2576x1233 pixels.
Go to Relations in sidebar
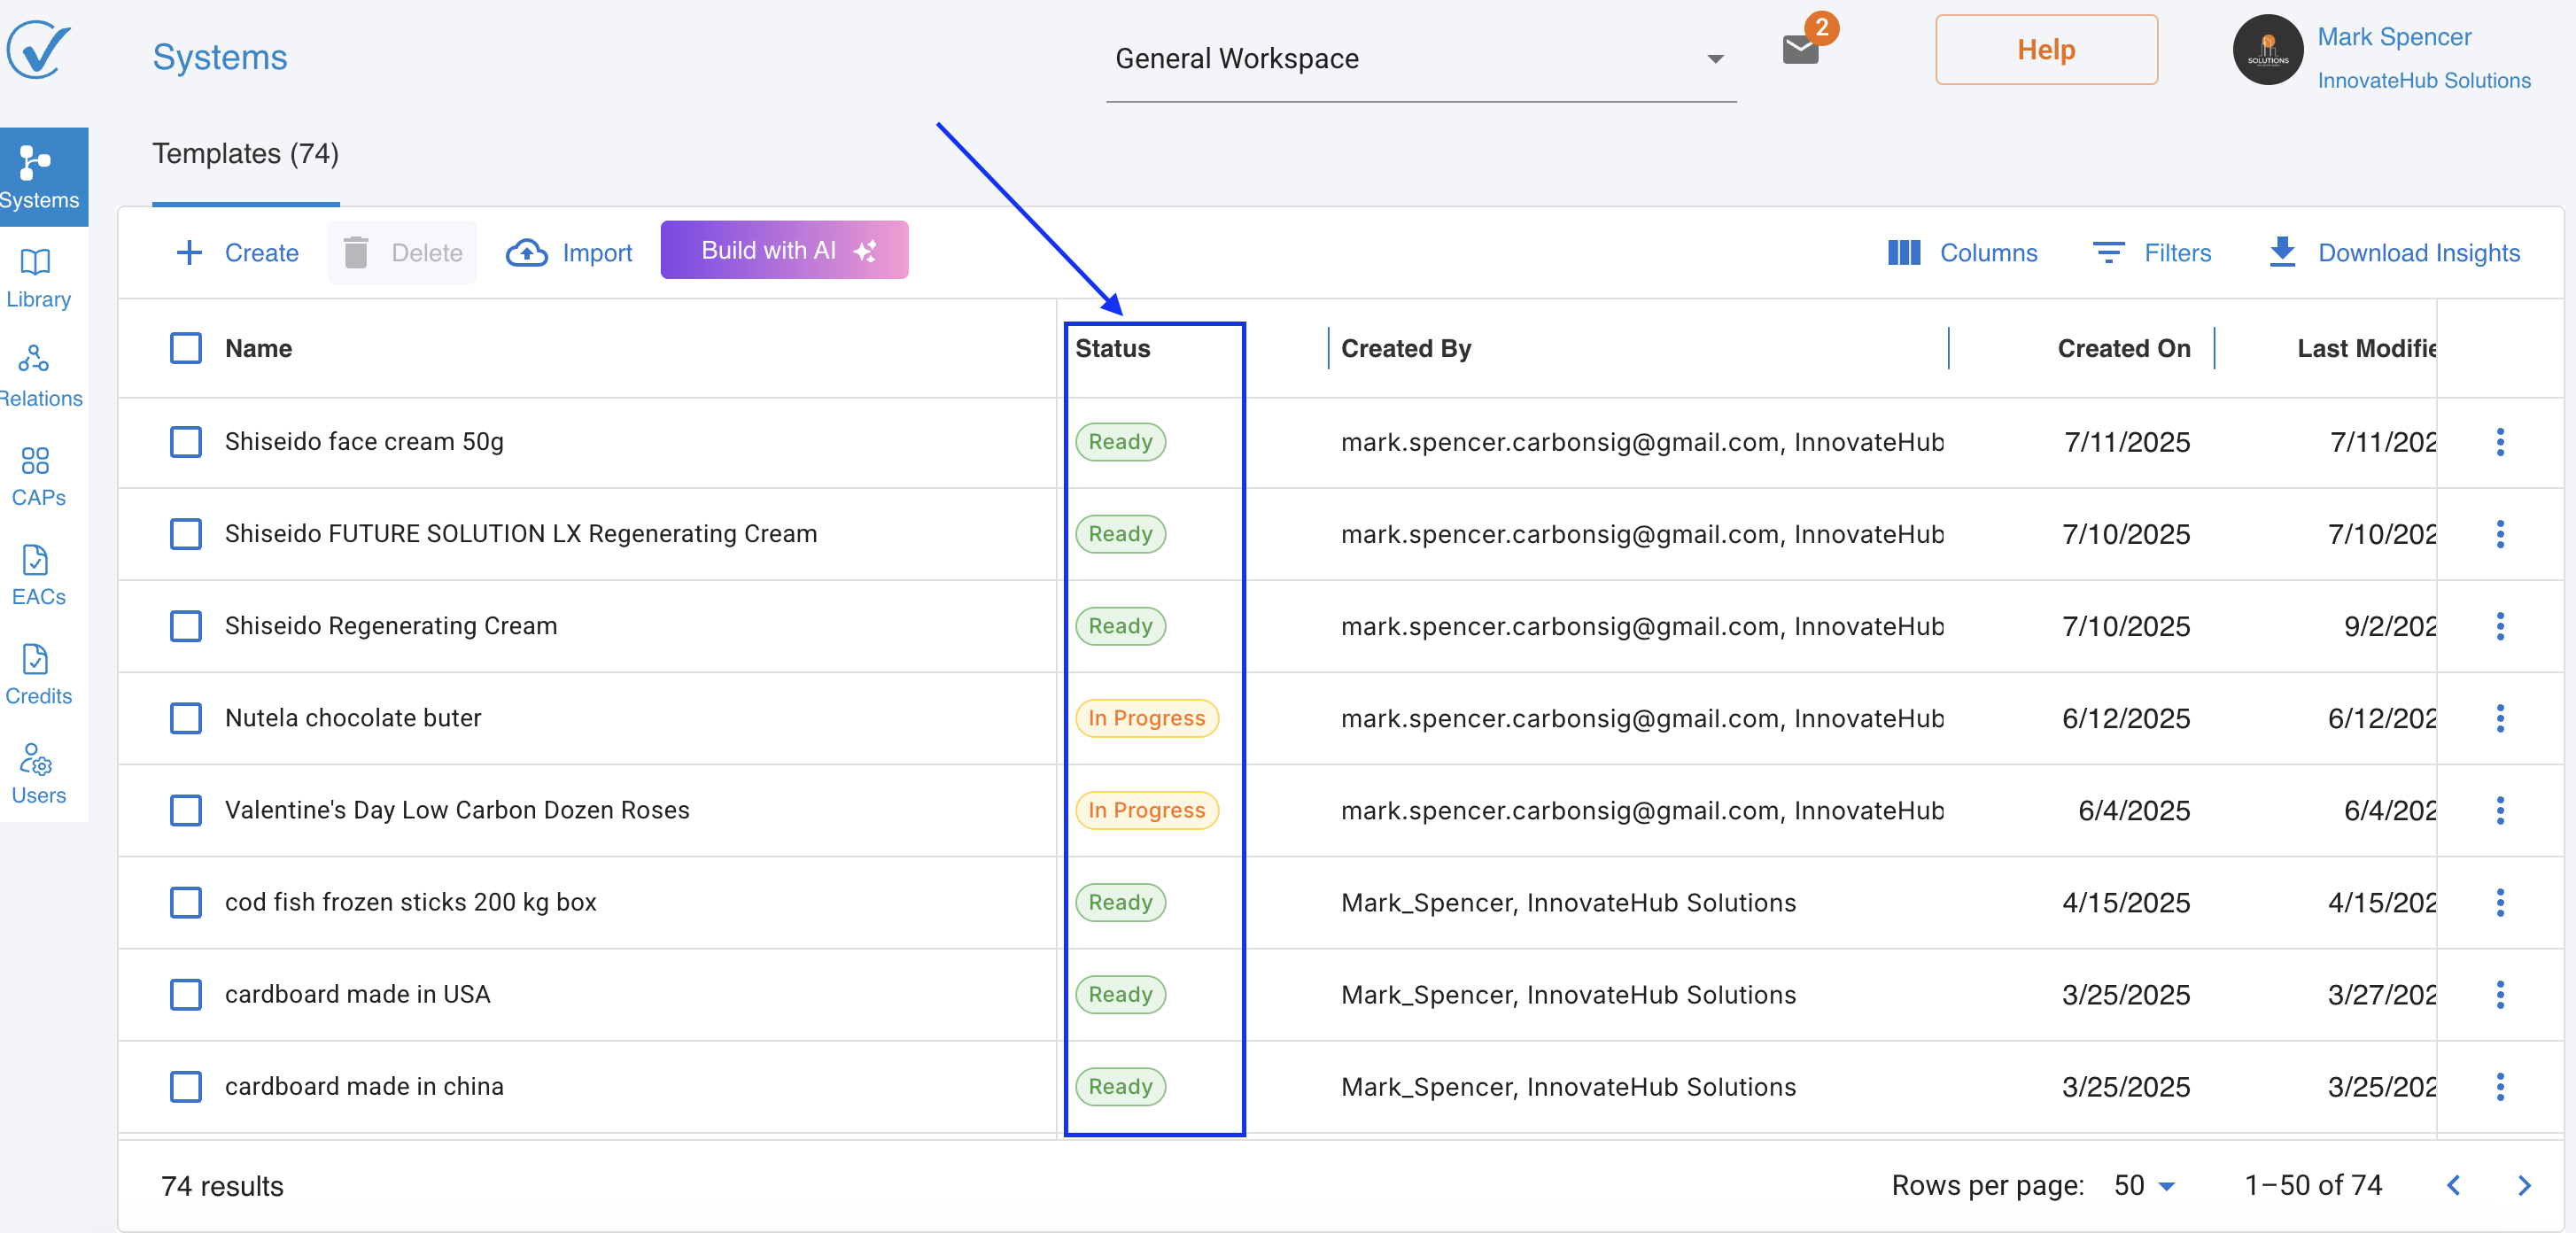(x=38, y=376)
